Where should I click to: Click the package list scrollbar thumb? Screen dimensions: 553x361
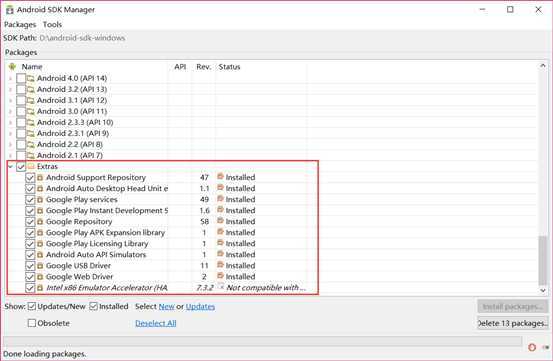(543, 260)
